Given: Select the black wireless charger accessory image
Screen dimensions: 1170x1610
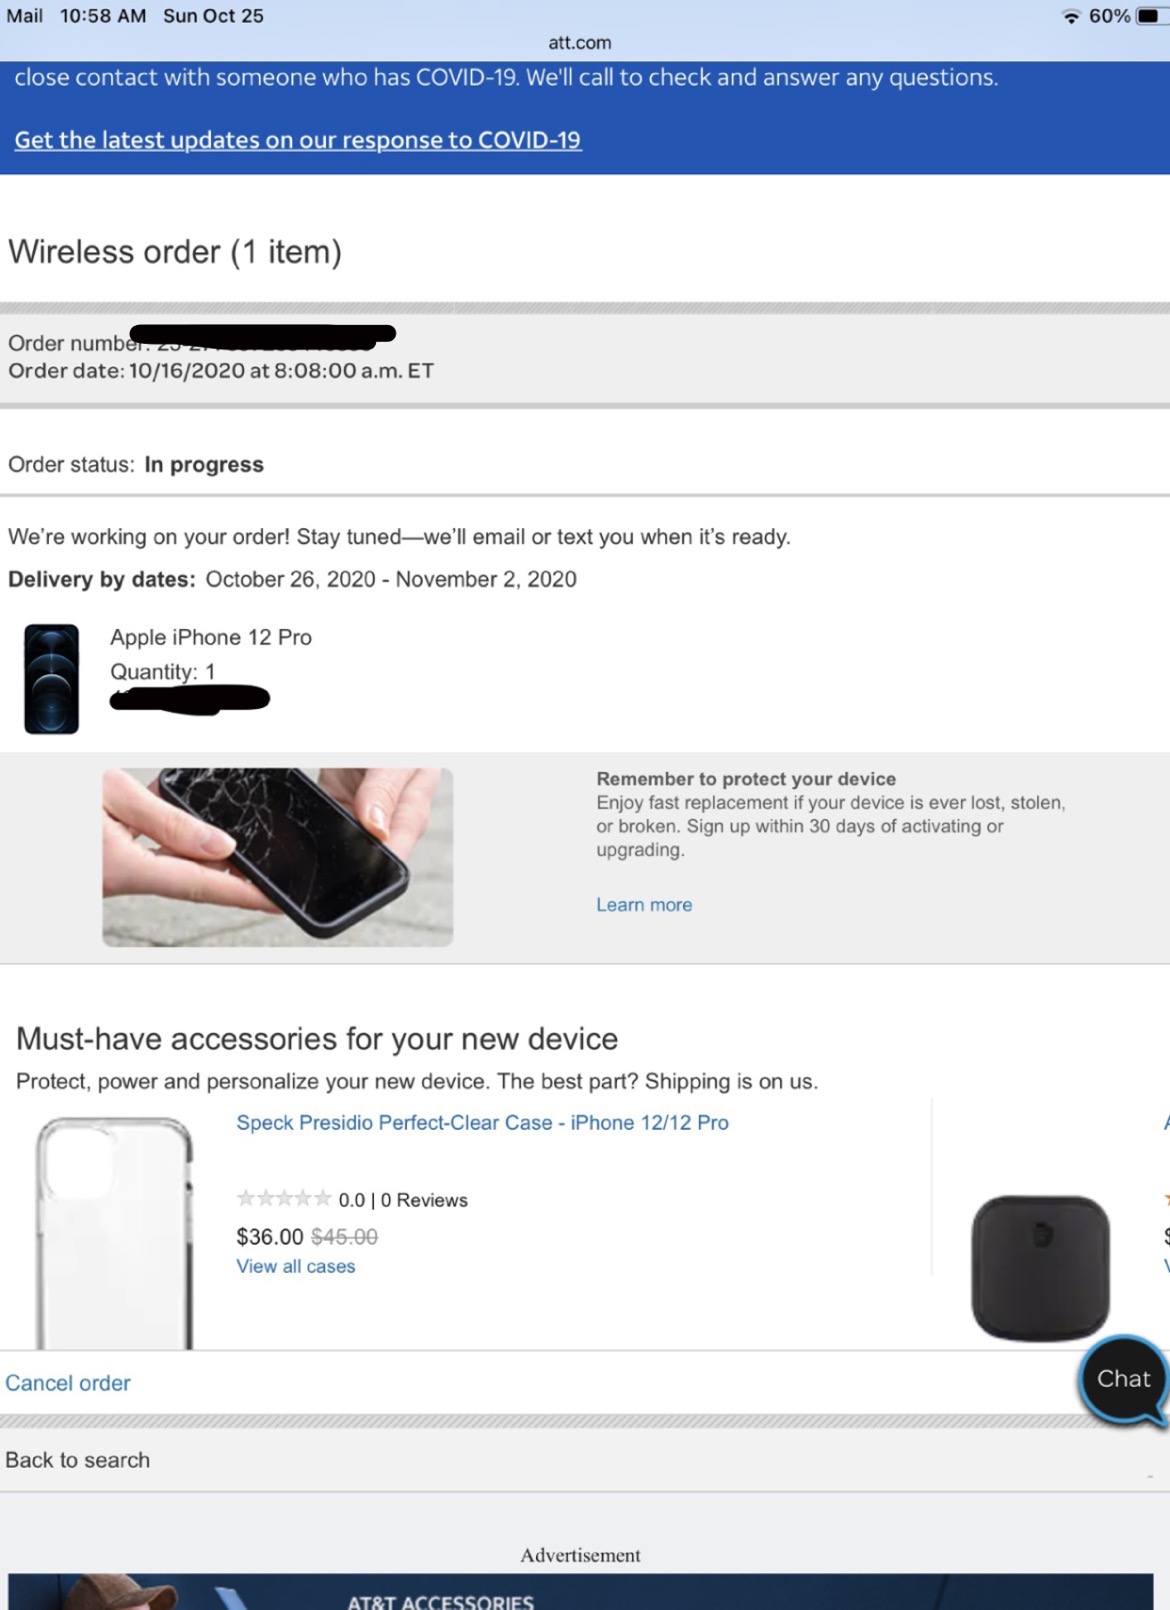Looking at the screenshot, I should 1040,1267.
